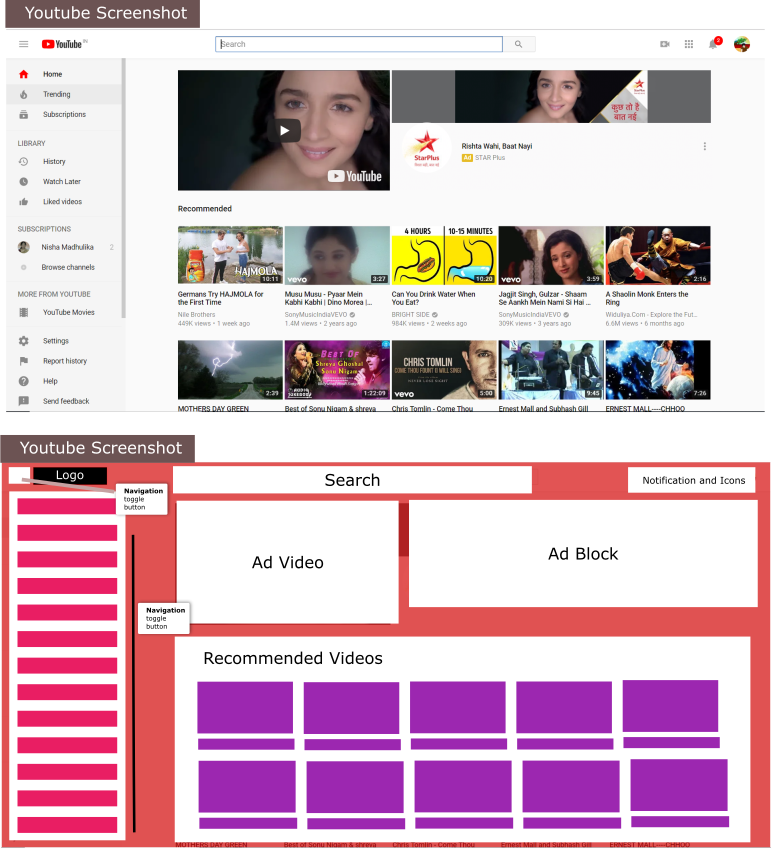Click the Nisha Madhulika channel avatar
772x849 pixels.
click(x=23, y=247)
